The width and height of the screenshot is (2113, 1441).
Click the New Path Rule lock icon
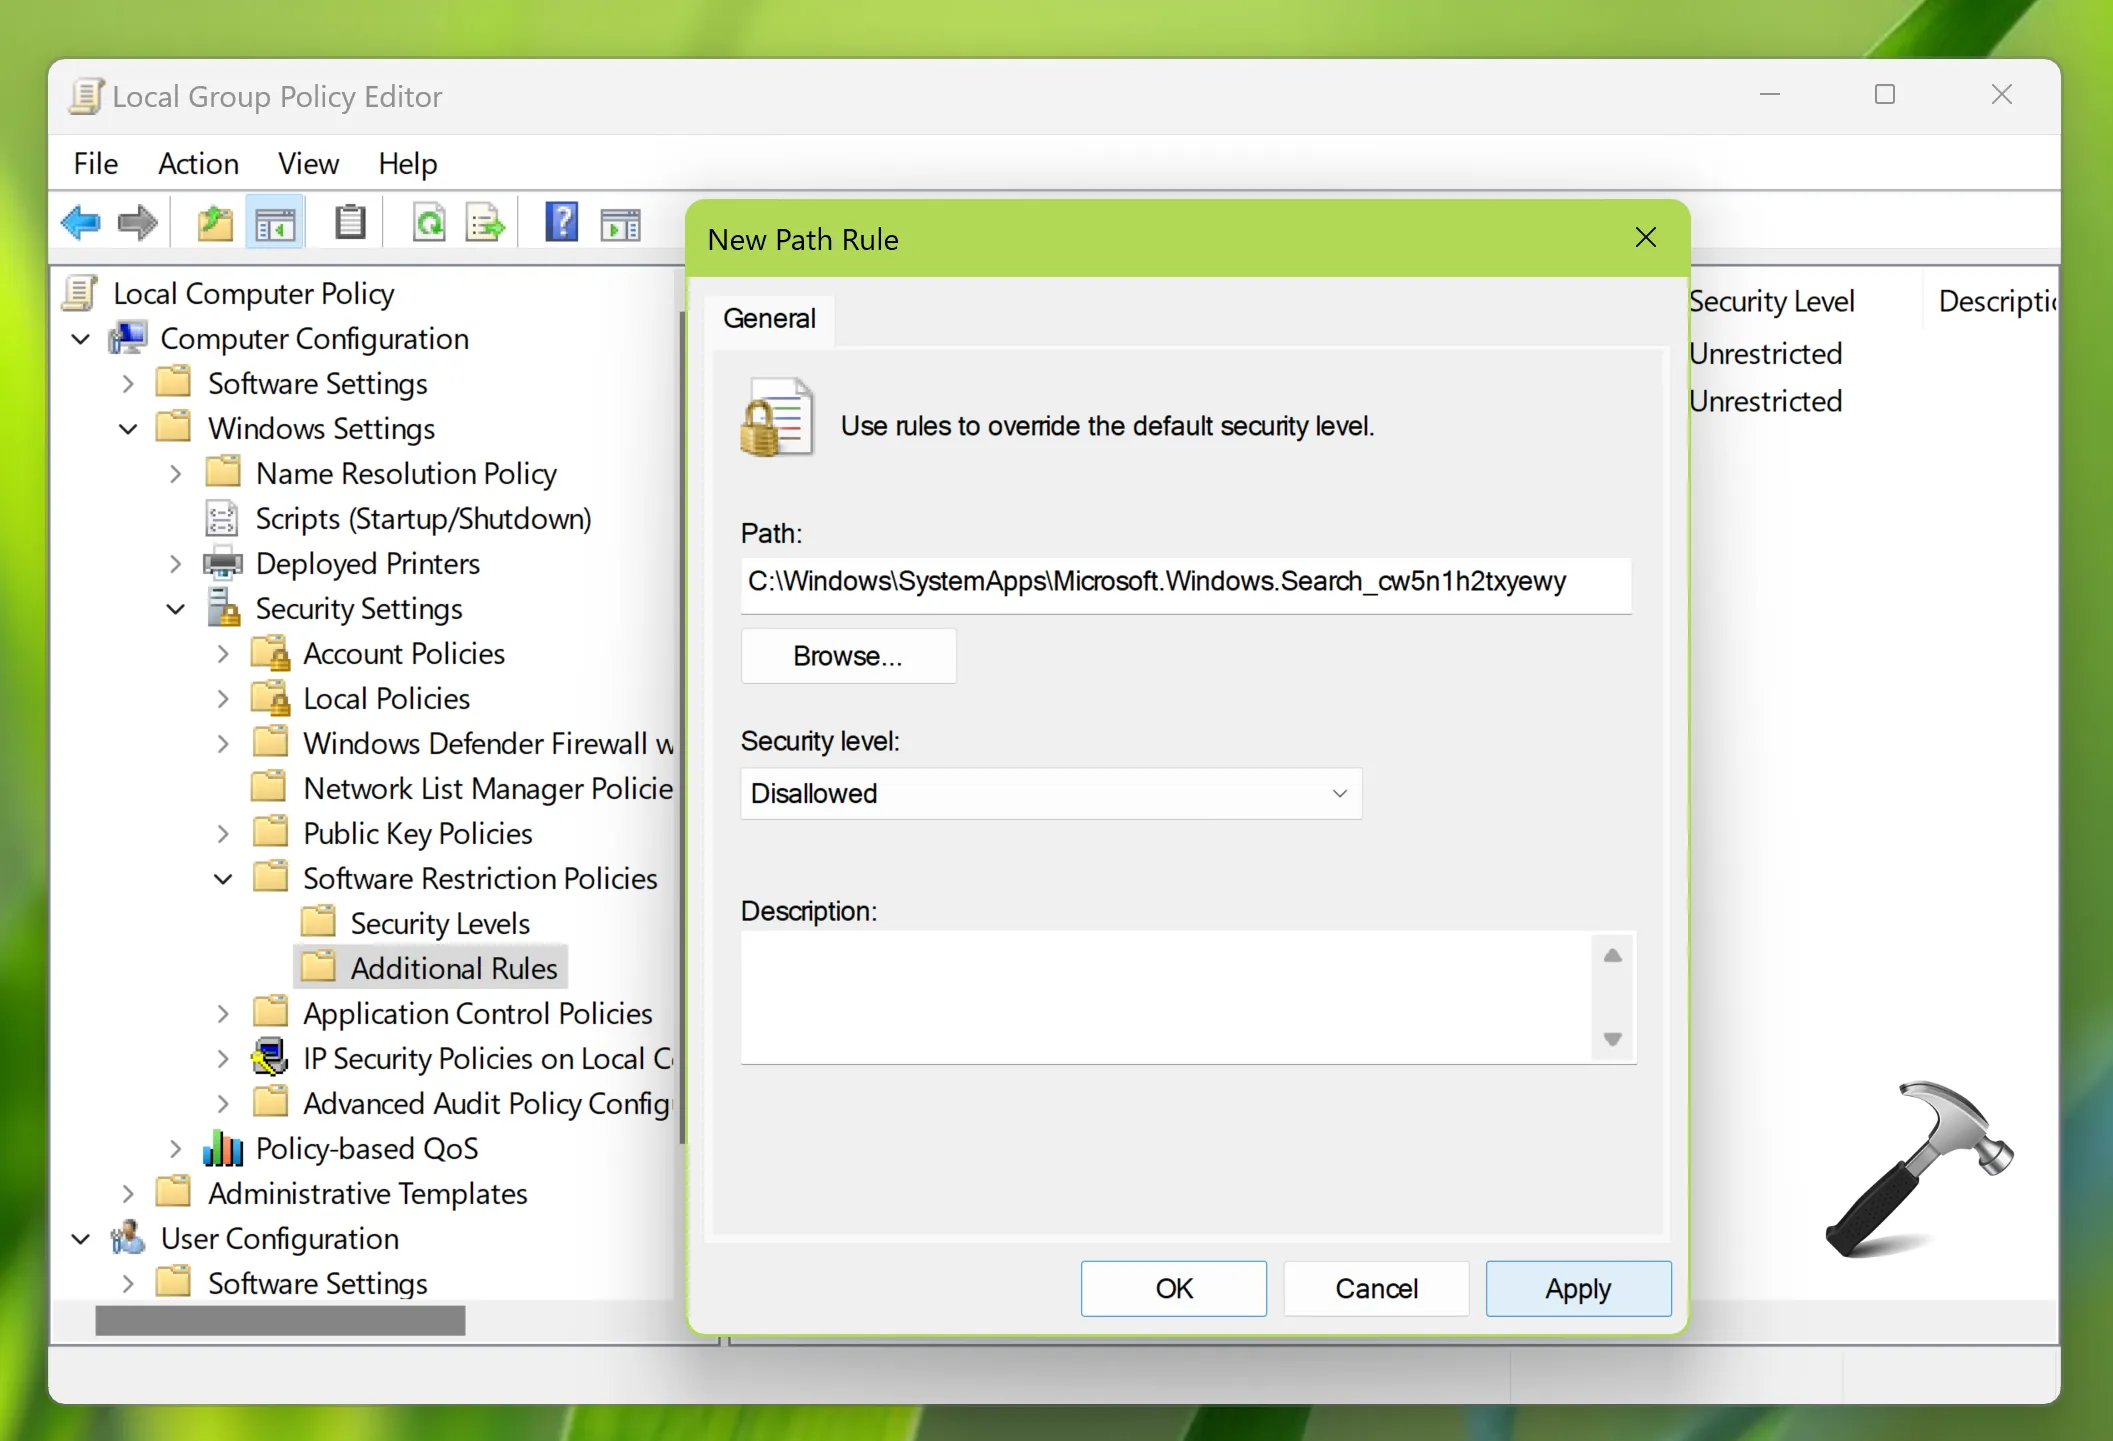click(776, 421)
